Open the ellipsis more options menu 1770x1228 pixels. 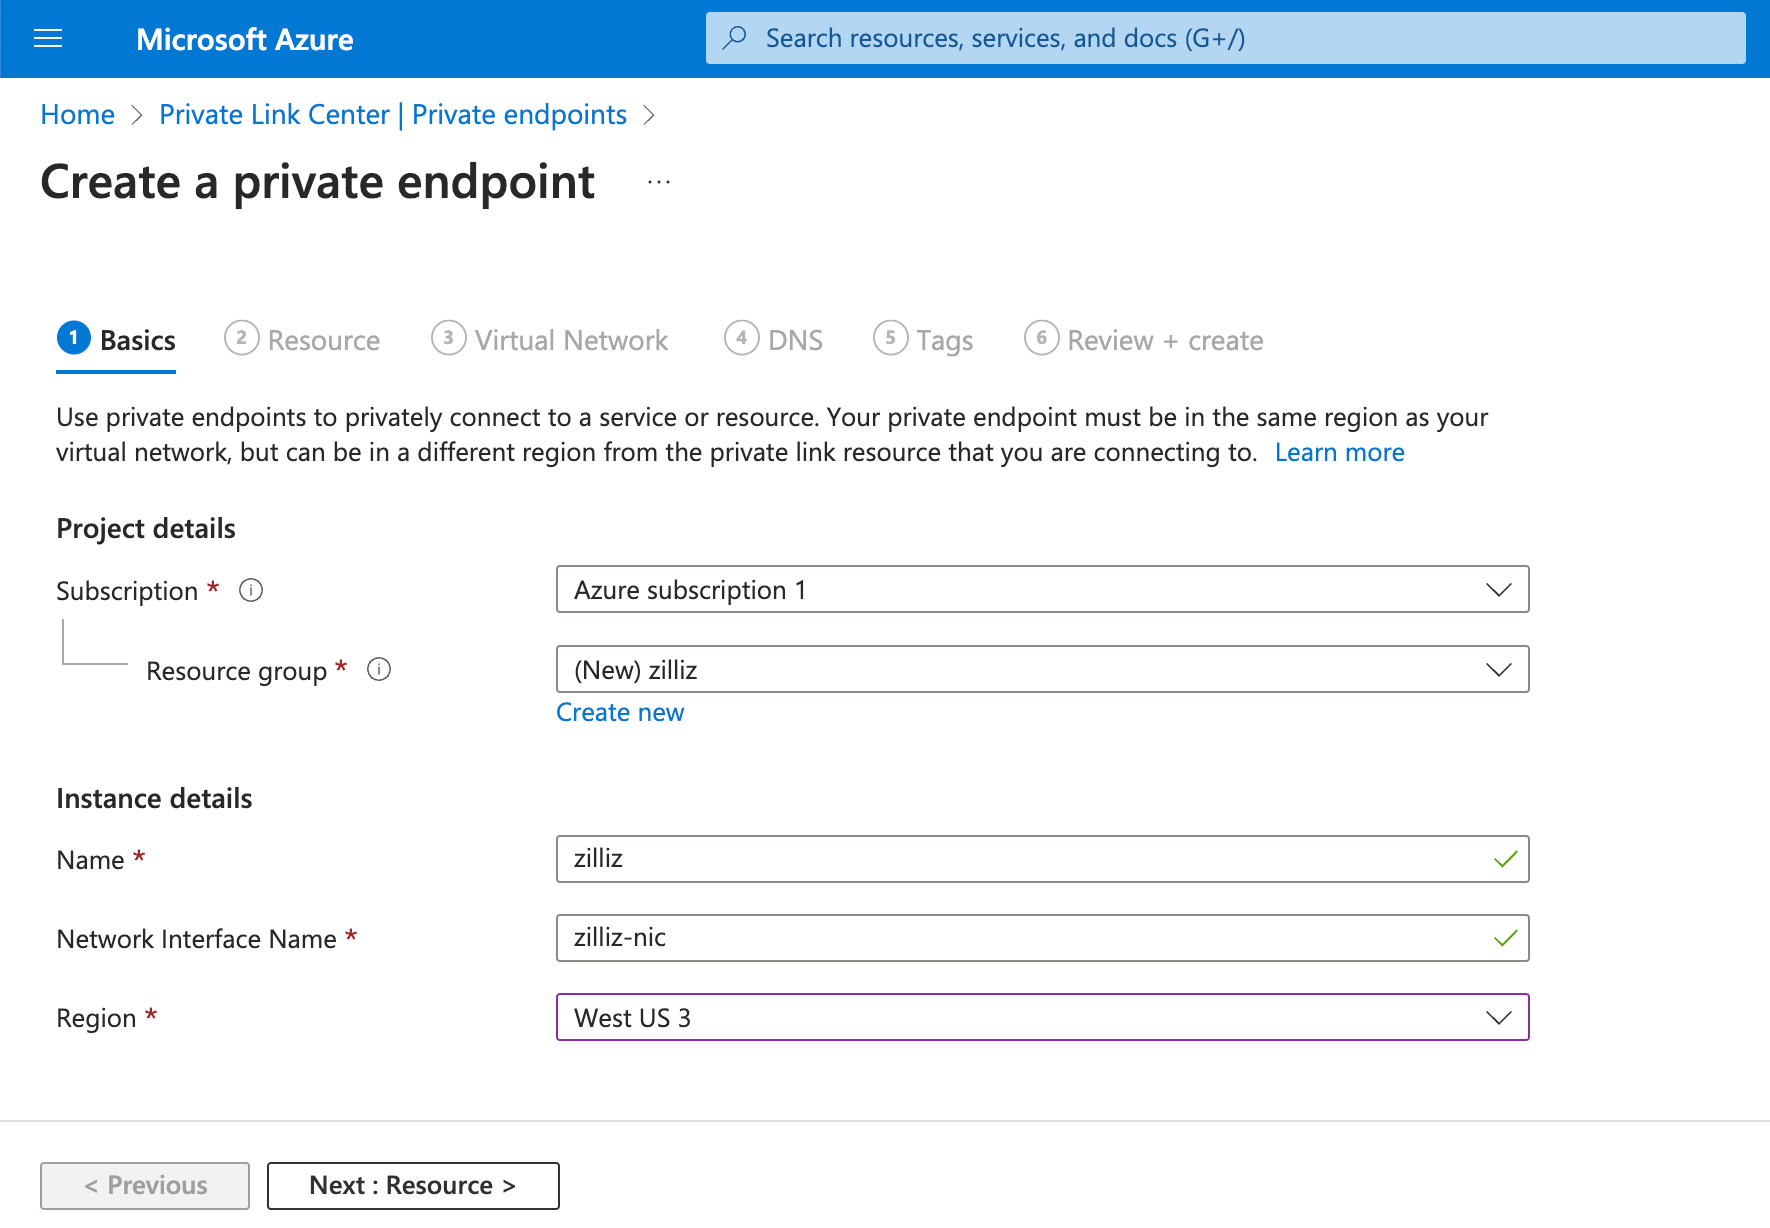(x=658, y=183)
